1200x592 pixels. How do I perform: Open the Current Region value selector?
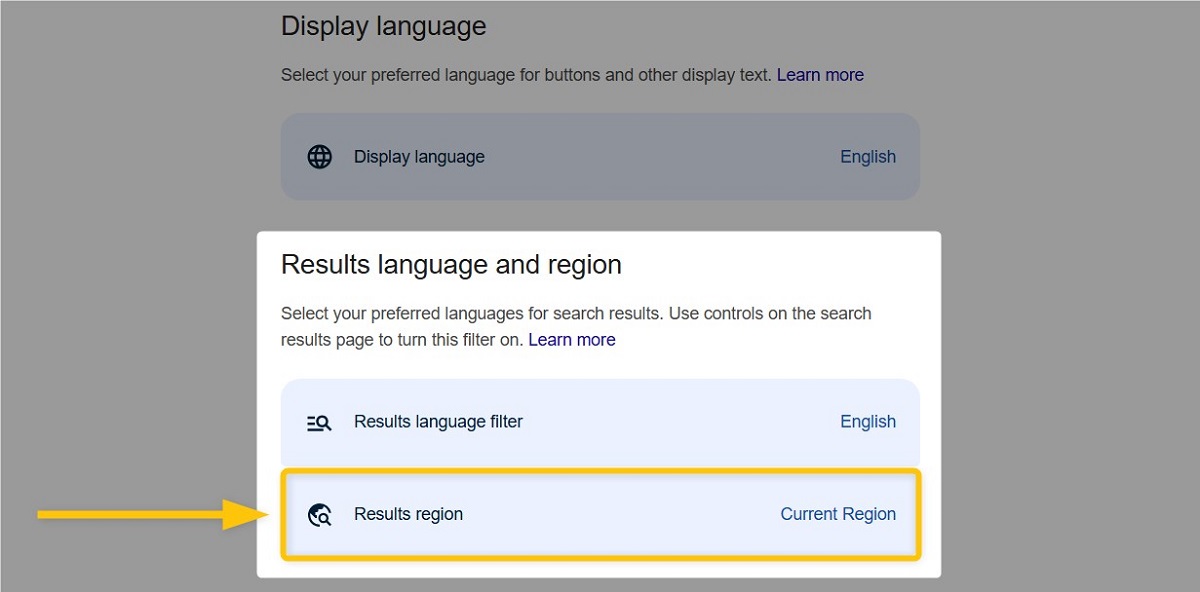[838, 515]
